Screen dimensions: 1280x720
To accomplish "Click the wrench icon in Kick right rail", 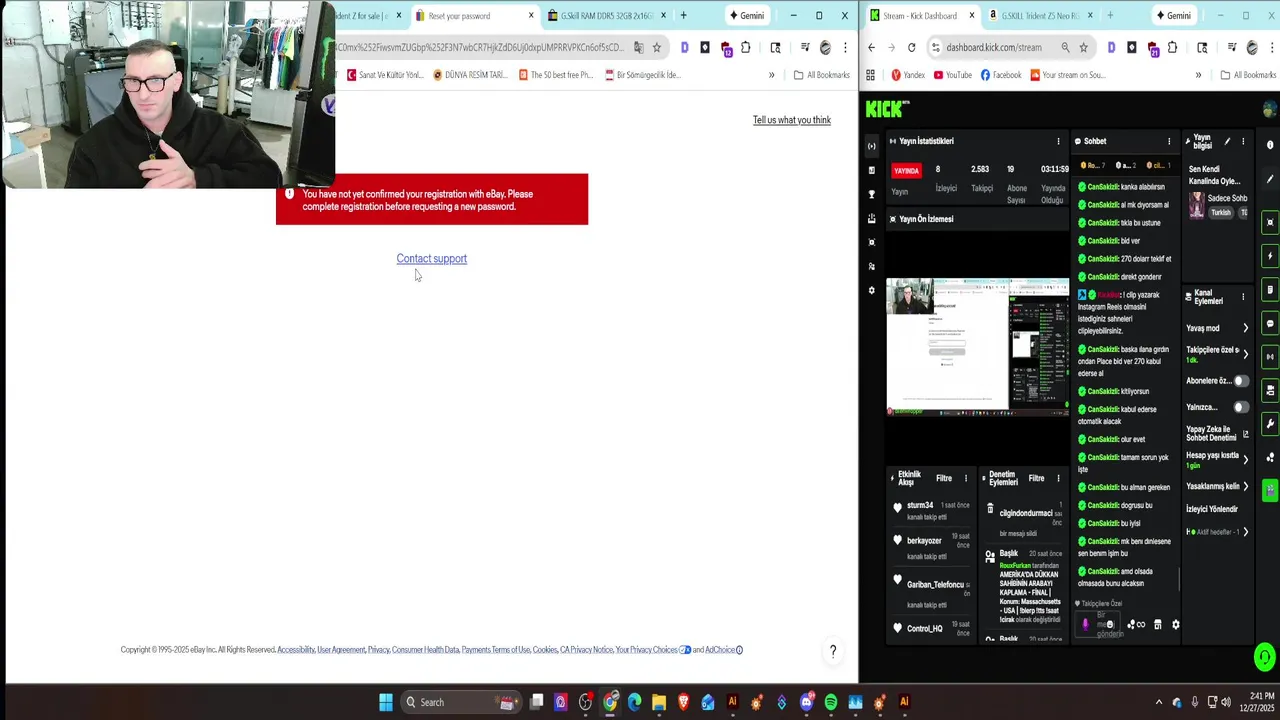I will tap(1270, 424).
